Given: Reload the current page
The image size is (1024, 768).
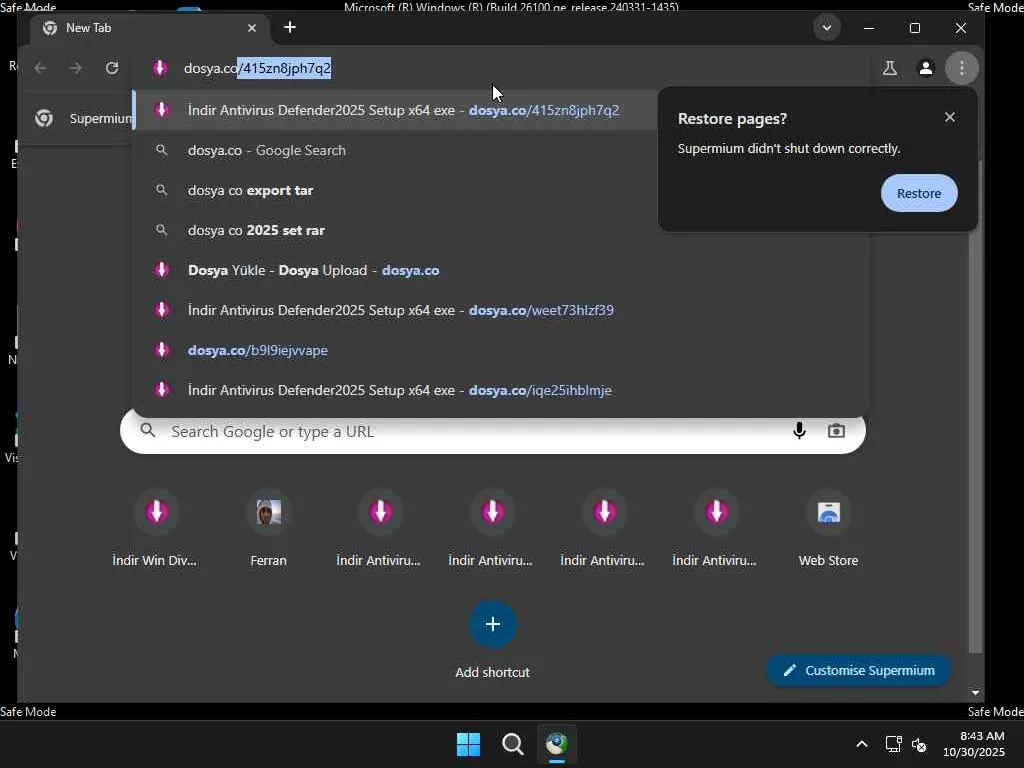Looking at the screenshot, I should 112,68.
